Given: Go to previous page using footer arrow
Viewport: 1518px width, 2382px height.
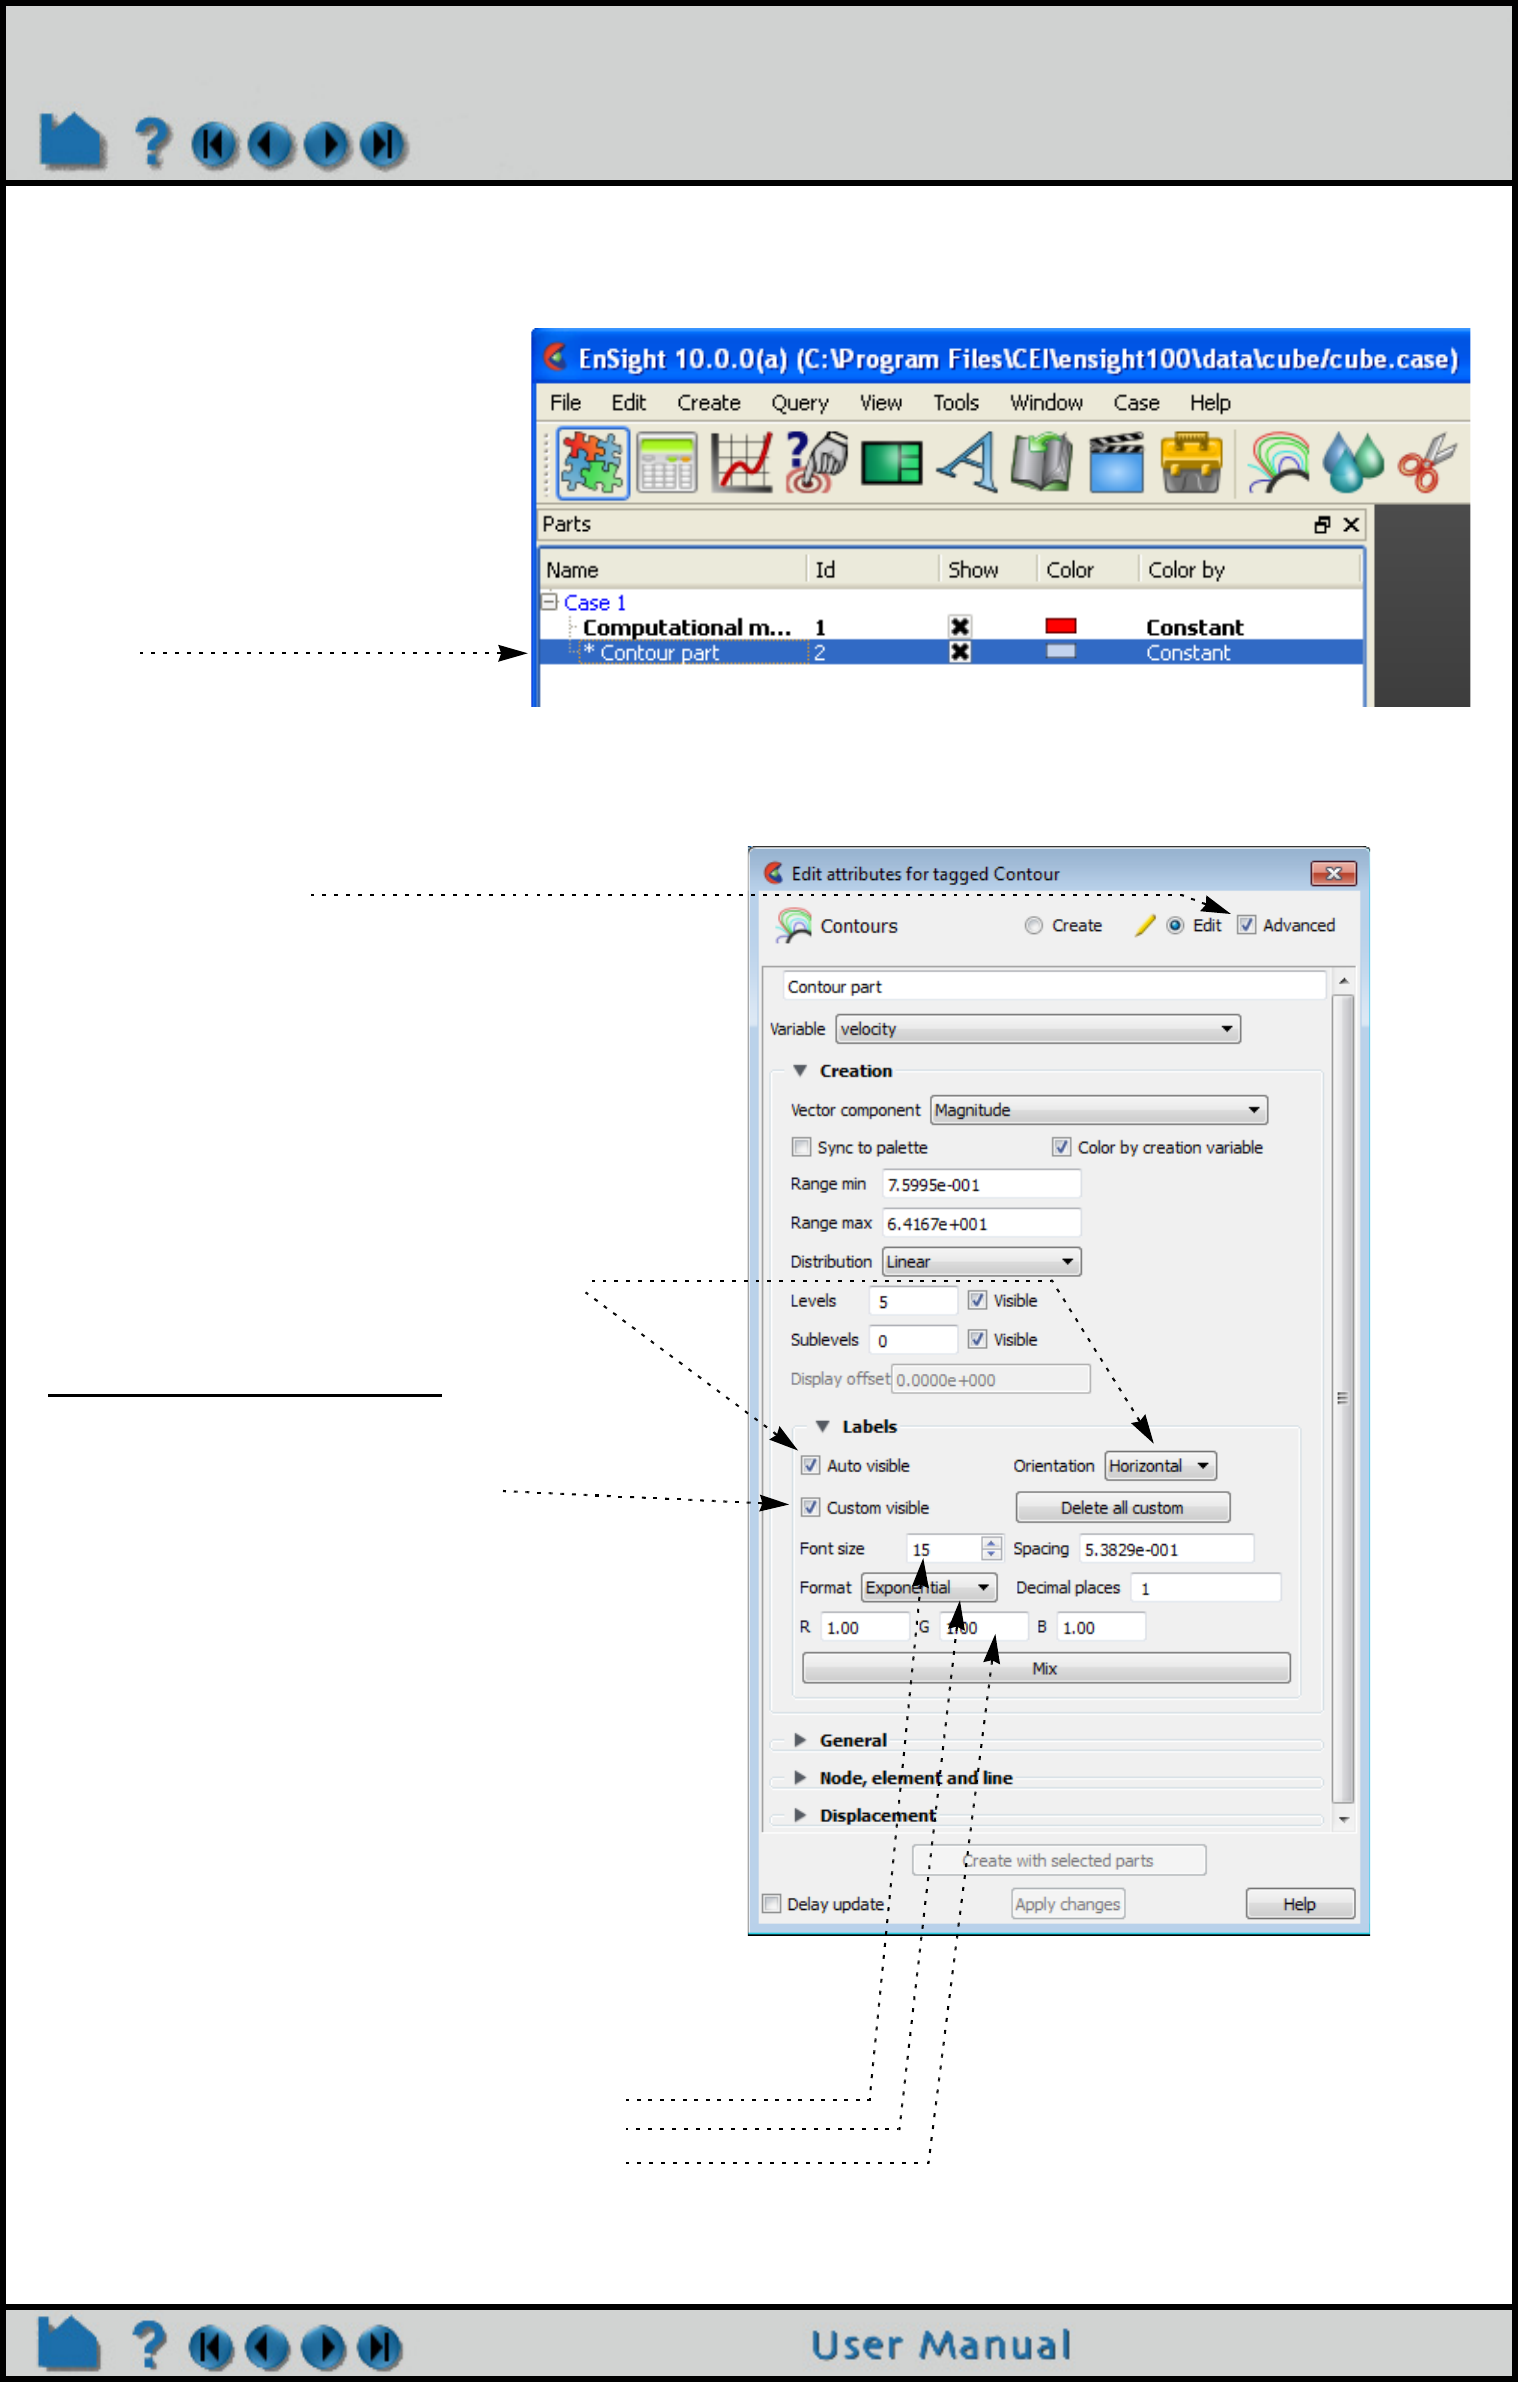Looking at the screenshot, I should point(267,2347).
